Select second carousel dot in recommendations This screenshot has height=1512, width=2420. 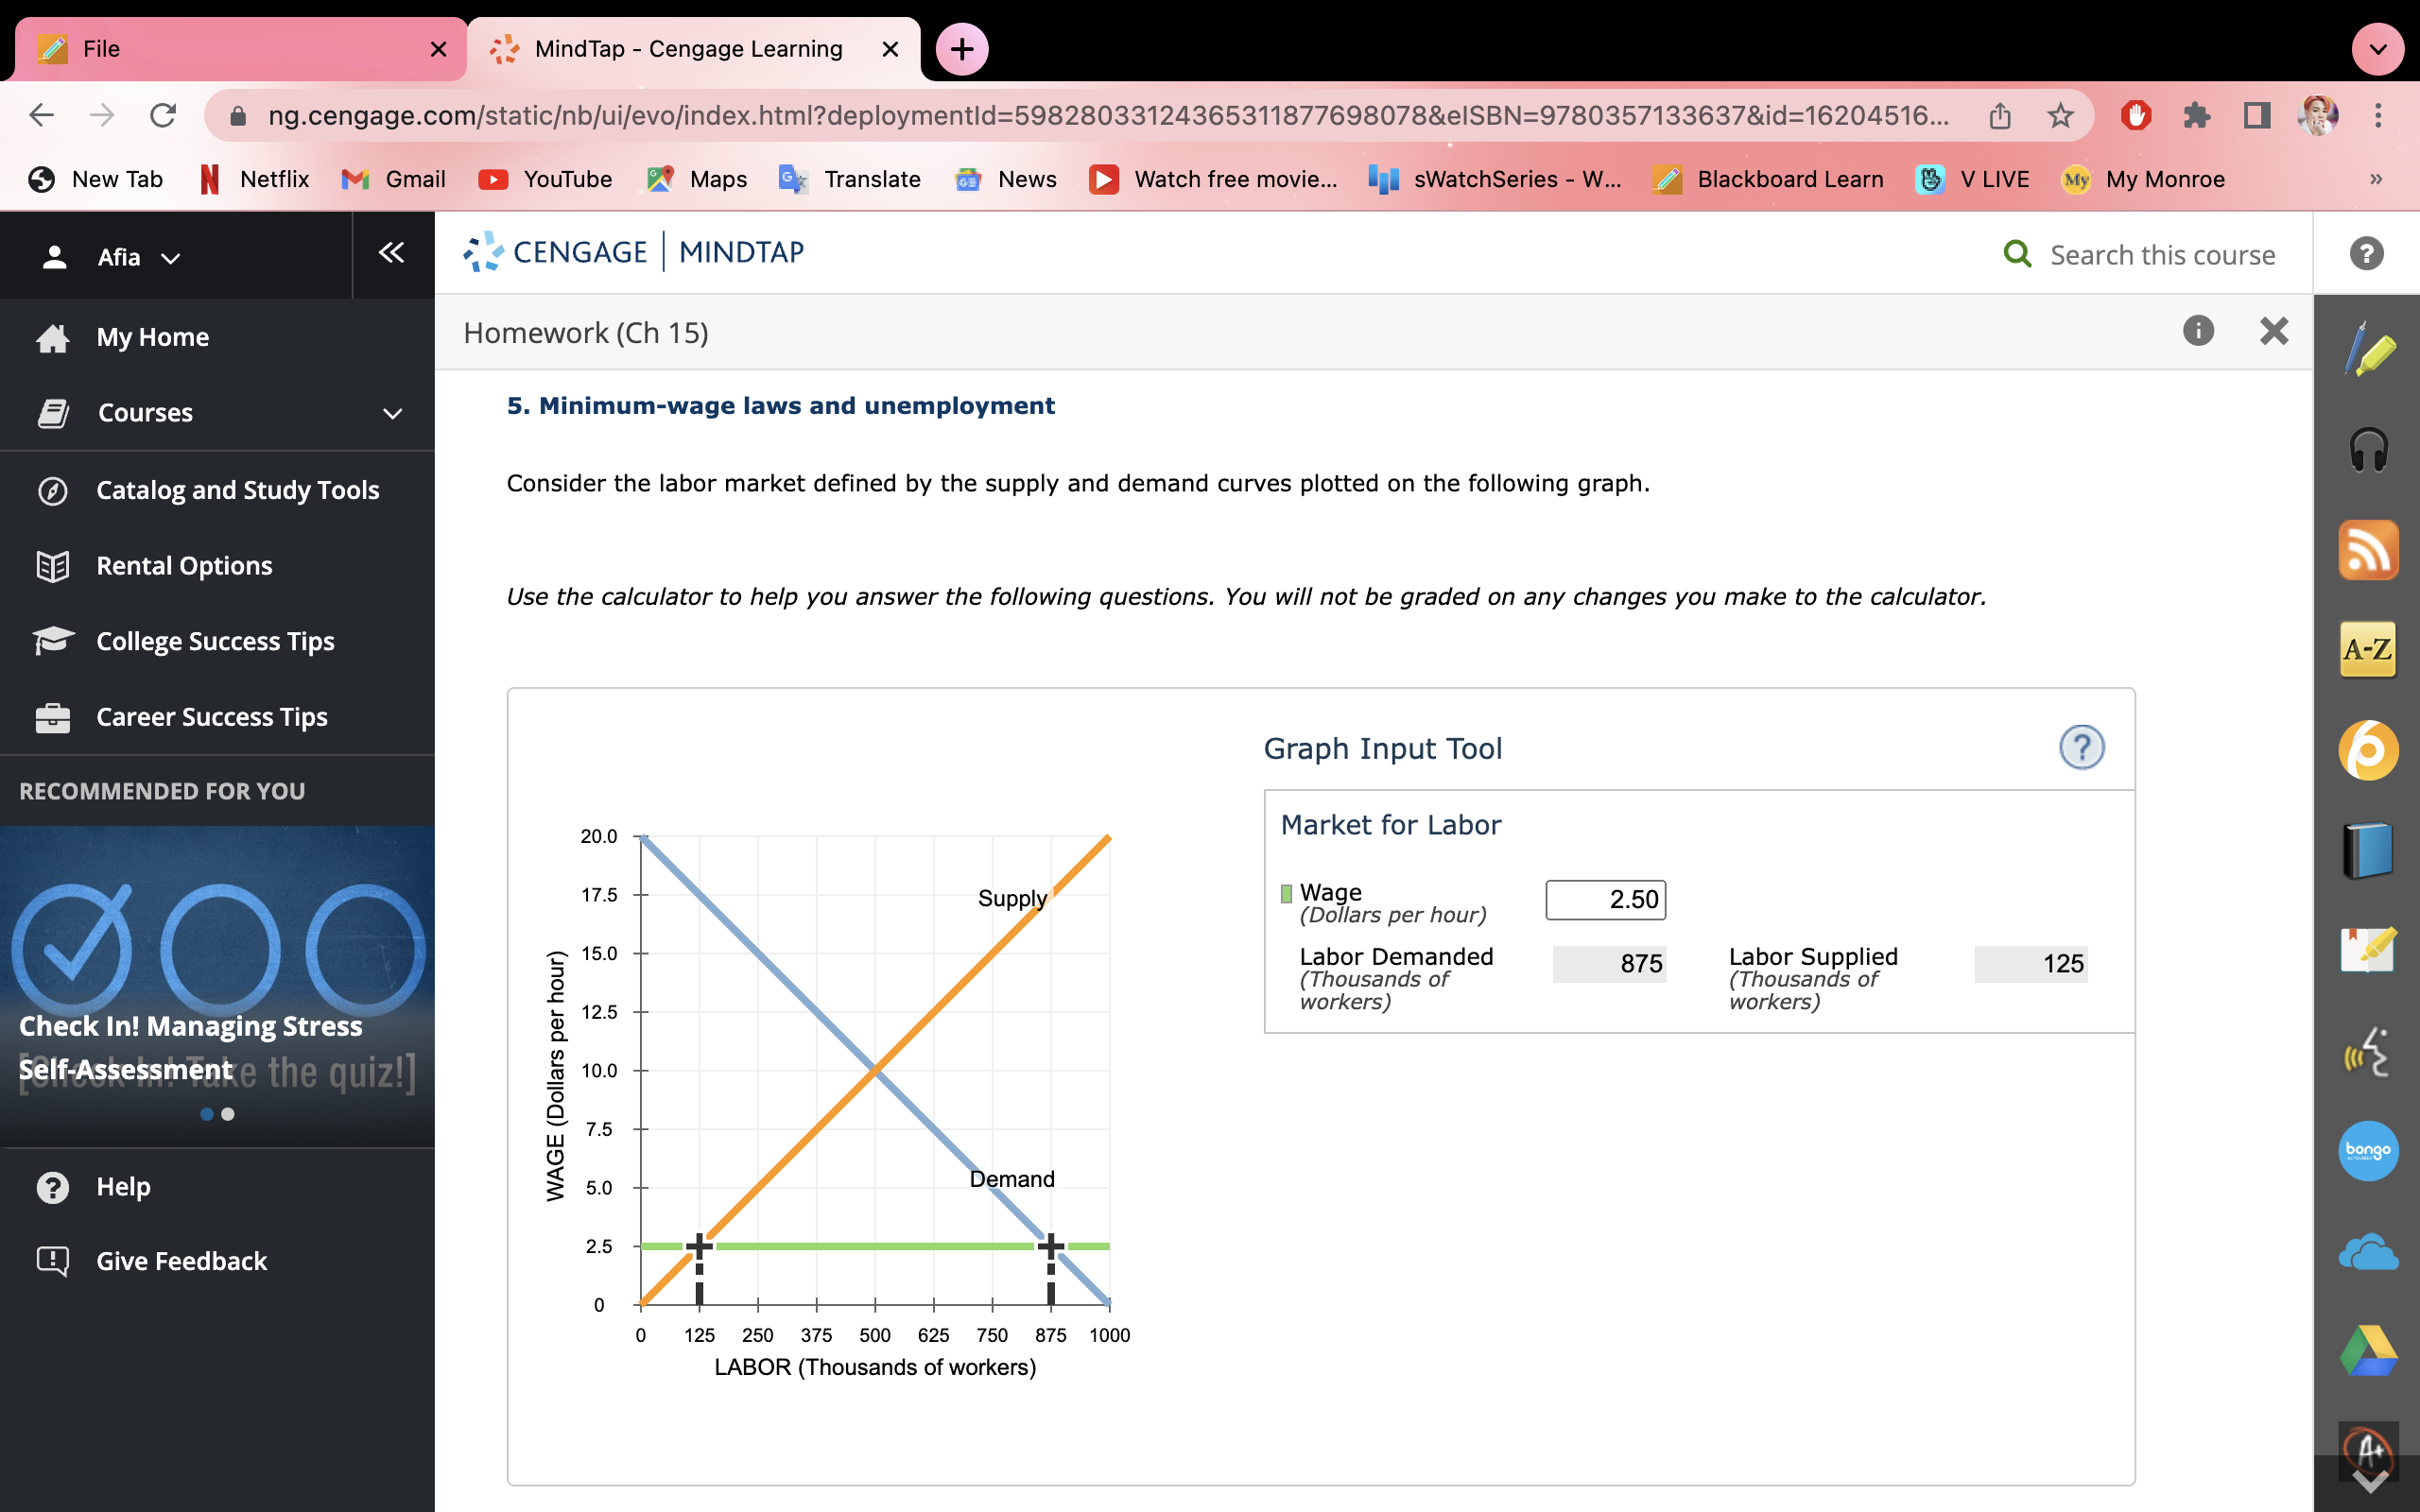pos(228,1114)
